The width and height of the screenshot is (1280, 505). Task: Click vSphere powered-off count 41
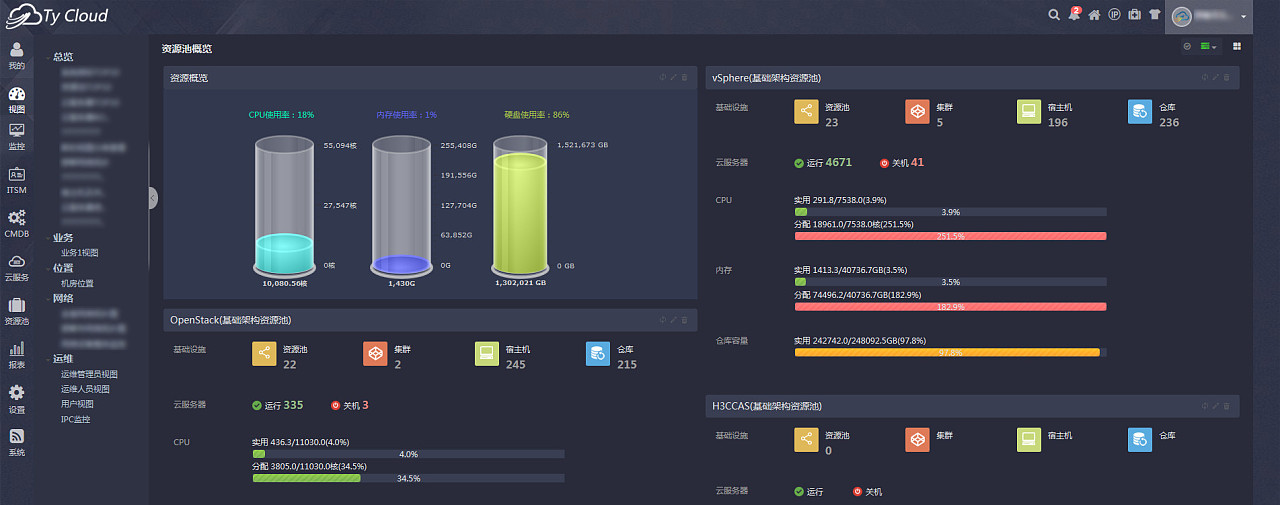click(917, 162)
